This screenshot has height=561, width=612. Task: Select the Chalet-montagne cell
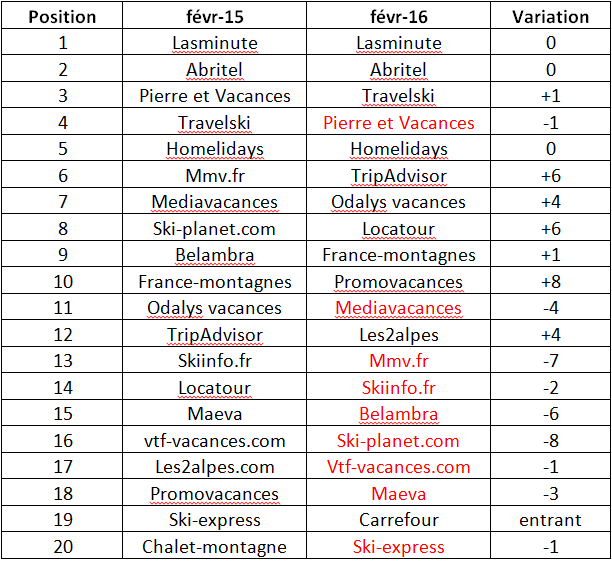pos(215,546)
